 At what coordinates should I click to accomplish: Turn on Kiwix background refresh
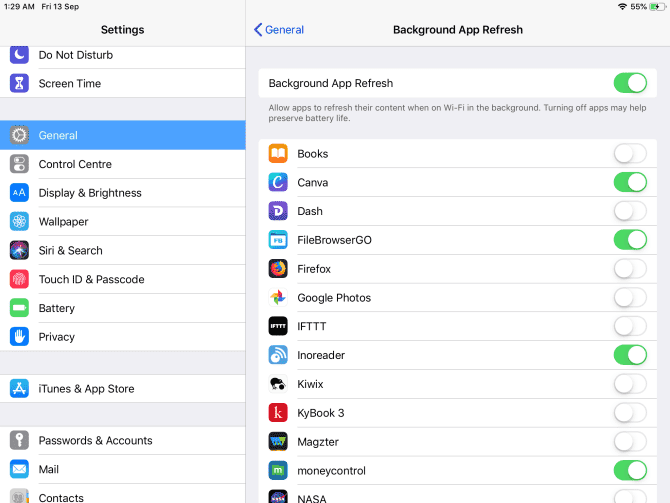(630, 384)
